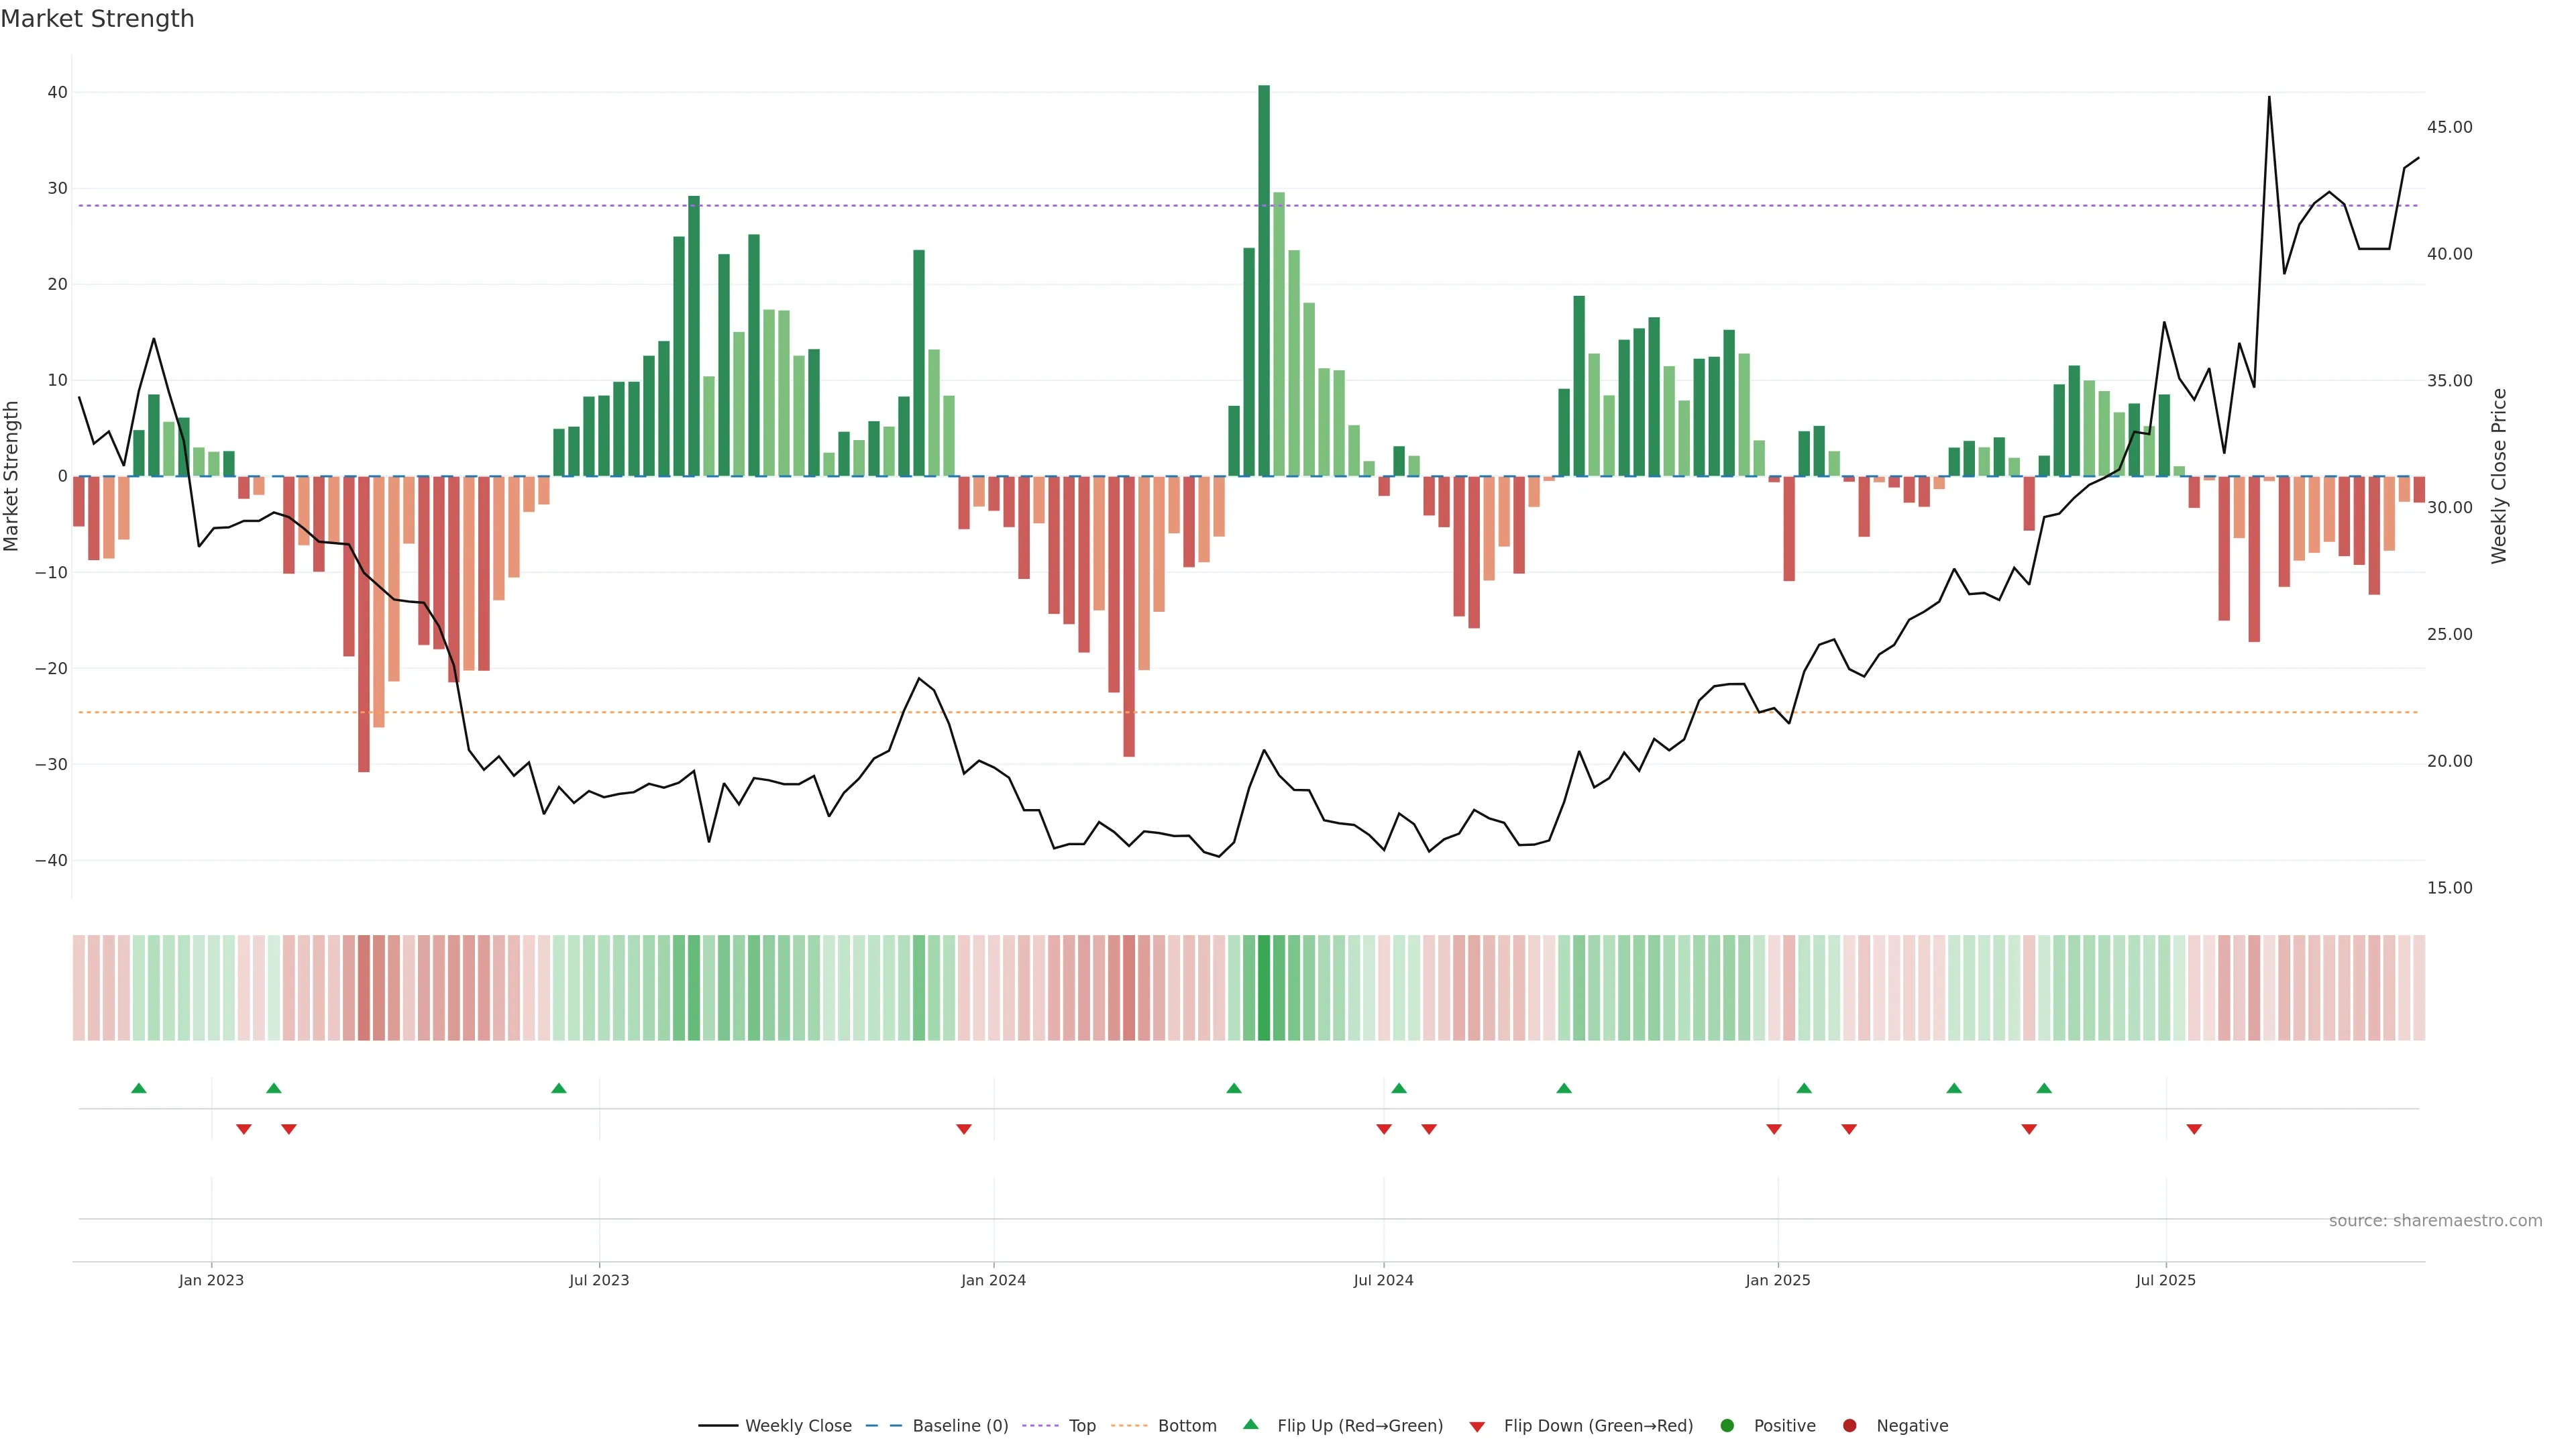Click the Weekly Close legend line icon

[718, 1426]
